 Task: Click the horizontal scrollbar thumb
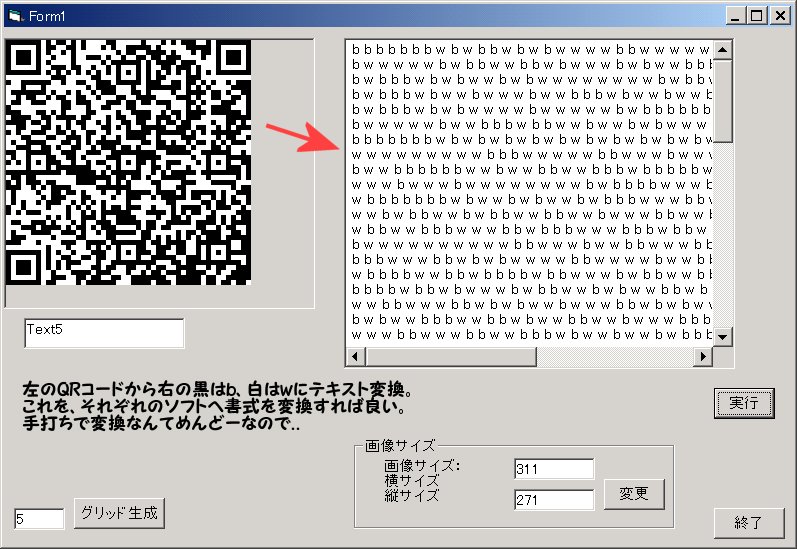point(450,356)
